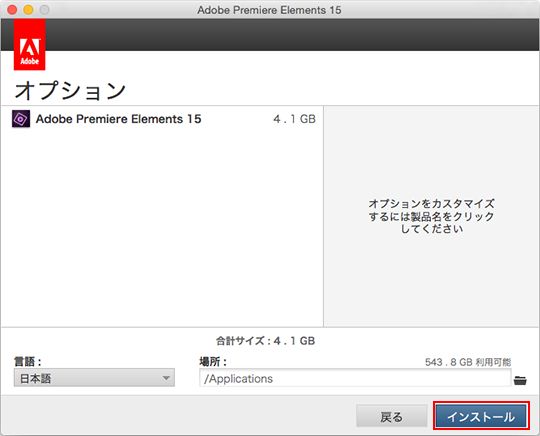
Task: Click the dropdown arrow beside 日本語
Action: pyautogui.click(x=166, y=378)
